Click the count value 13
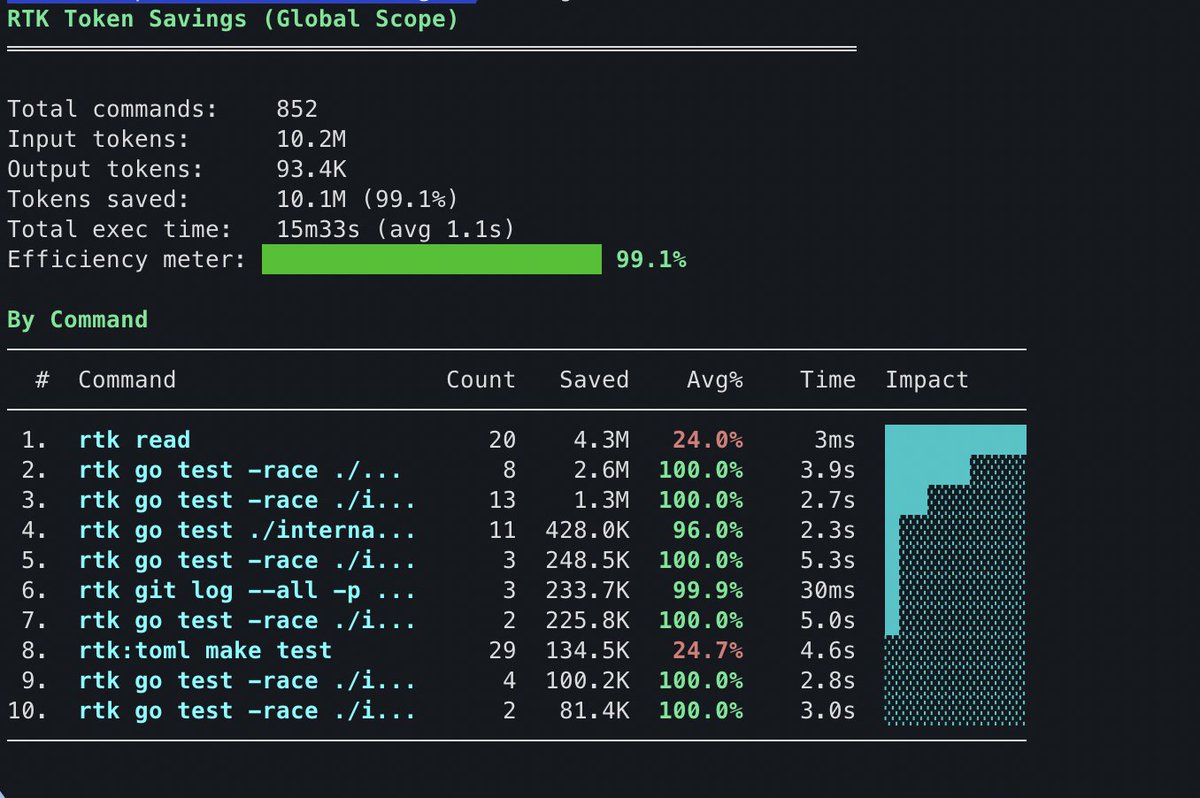The height and width of the screenshot is (798, 1200). point(502,500)
